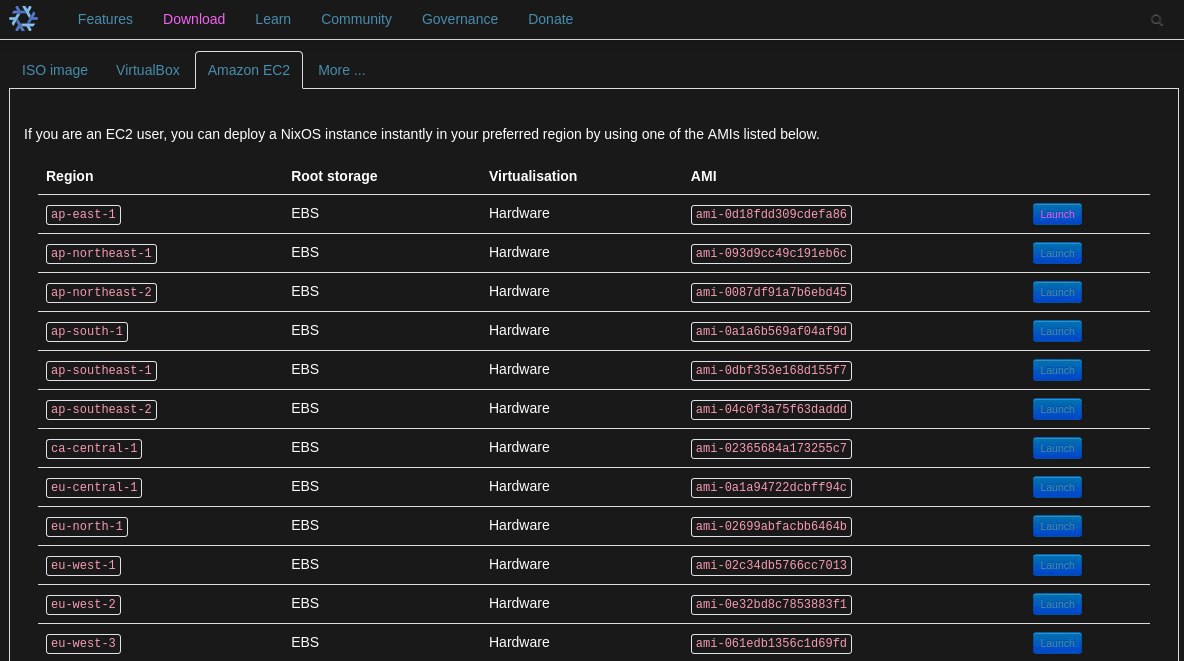Viewport: 1184px width, 661px height.
Task: Switch to the VirtualBox tab
Action: pyautogui.click(x=147, y=70)
